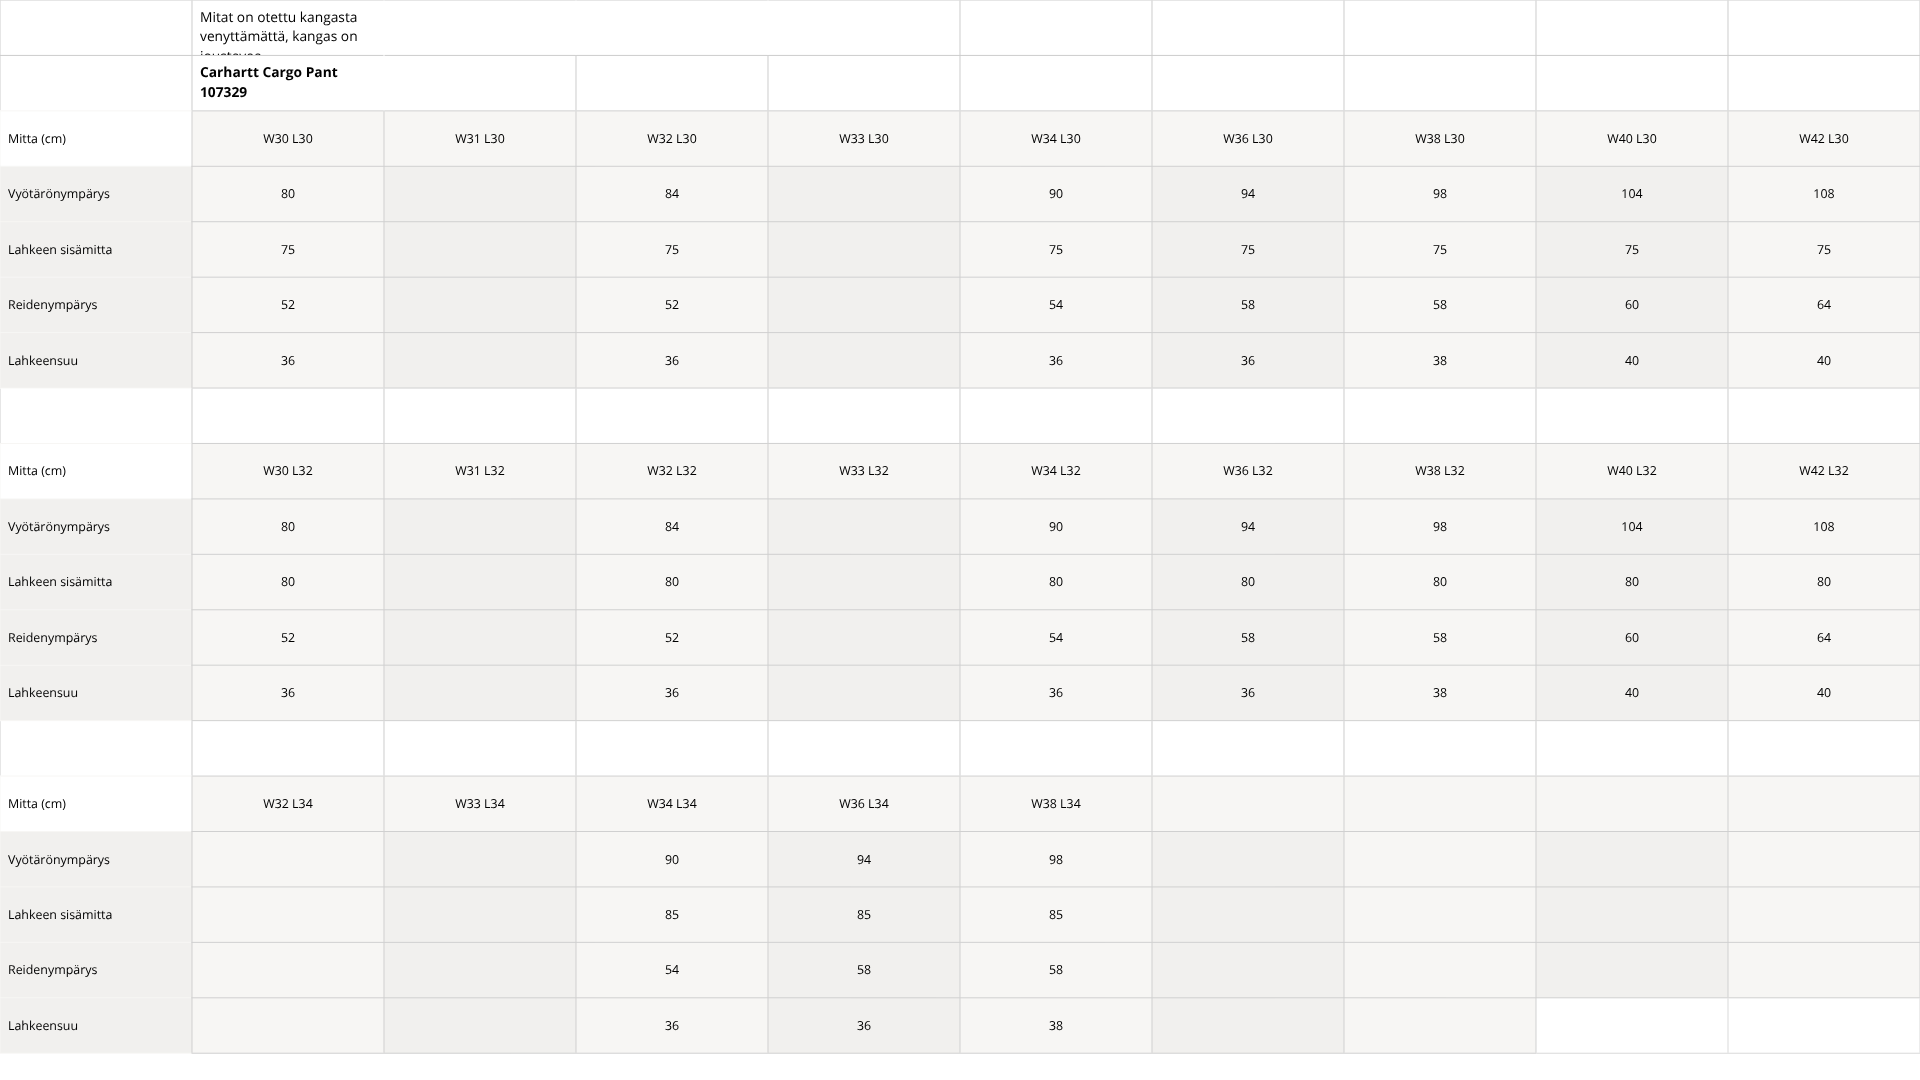
Task: Click the inseam value 85 under W36 L34
Action: [x=863, y=915]
